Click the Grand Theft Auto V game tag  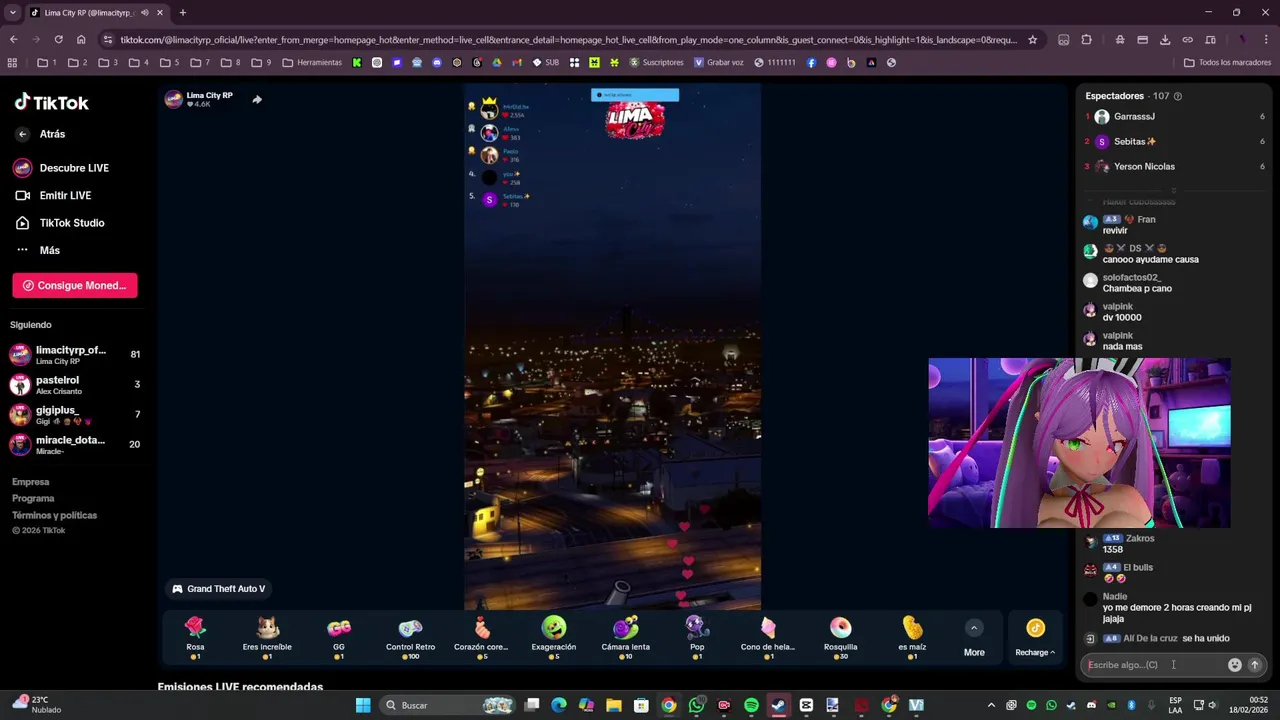[218, 589]
